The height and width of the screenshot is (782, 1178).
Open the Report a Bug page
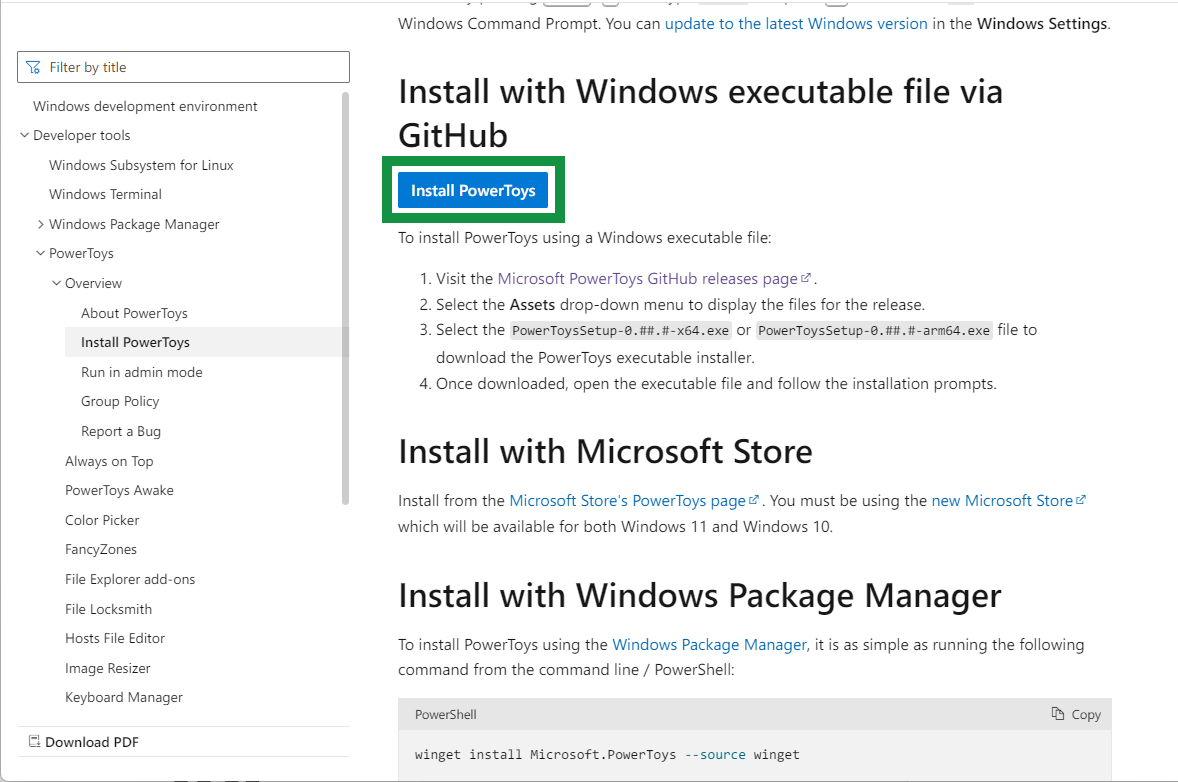click(121, 431)
